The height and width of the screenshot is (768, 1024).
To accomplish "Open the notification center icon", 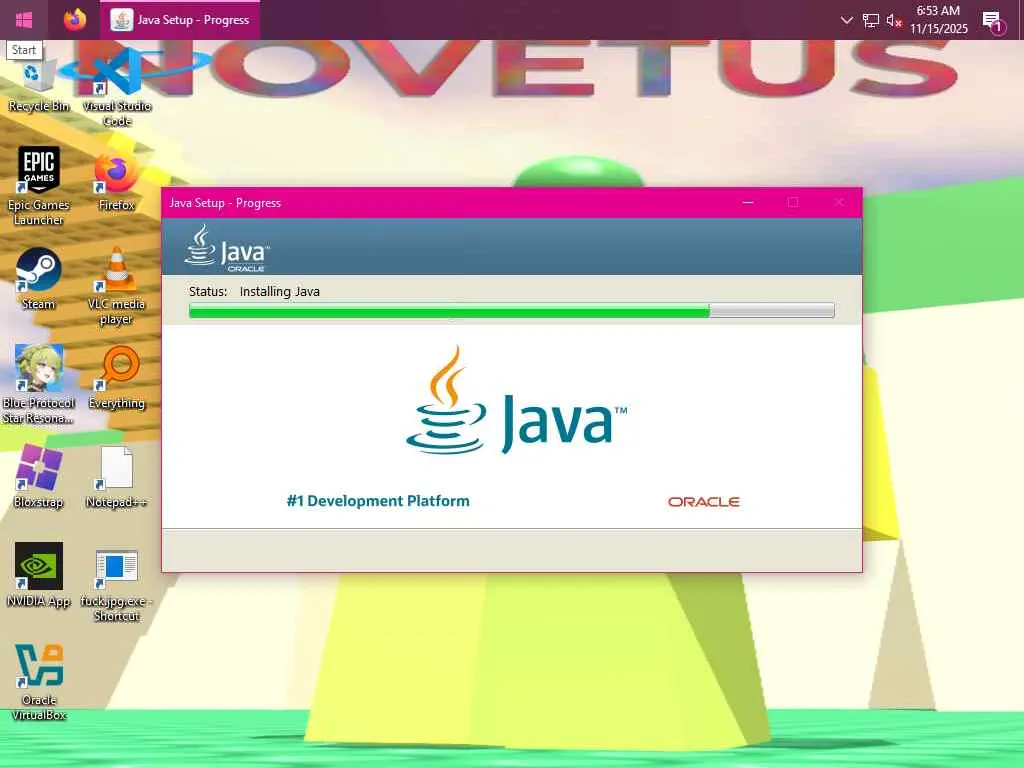I will [993, 21].
